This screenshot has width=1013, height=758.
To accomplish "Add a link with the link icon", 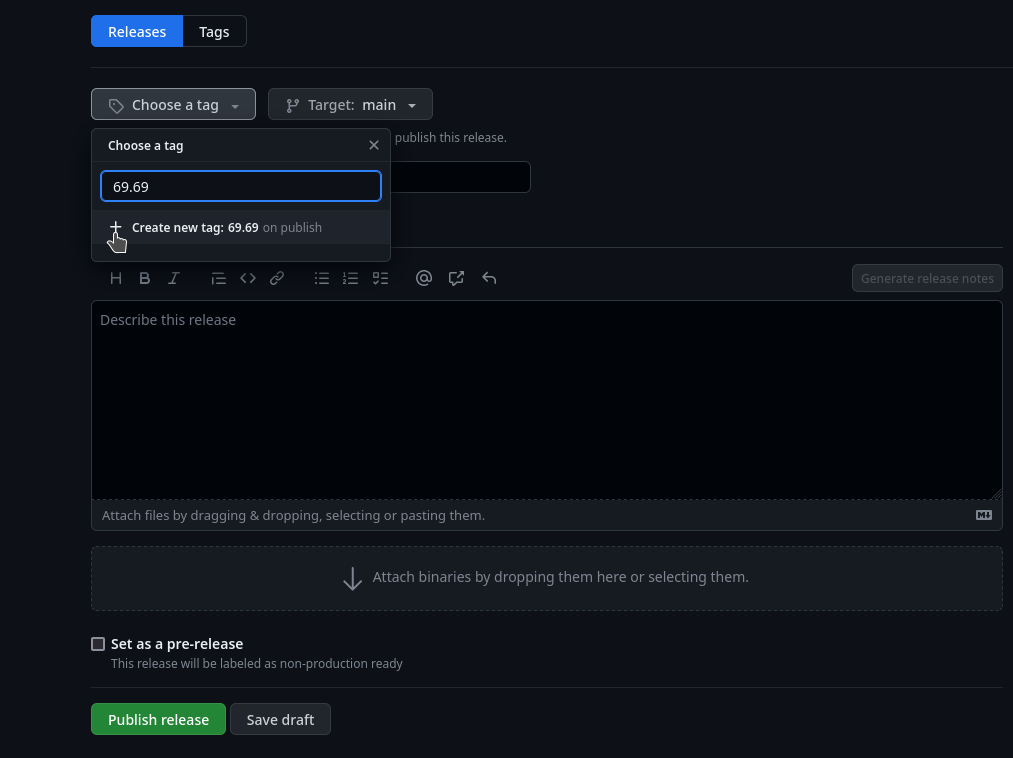I will 277,278.
